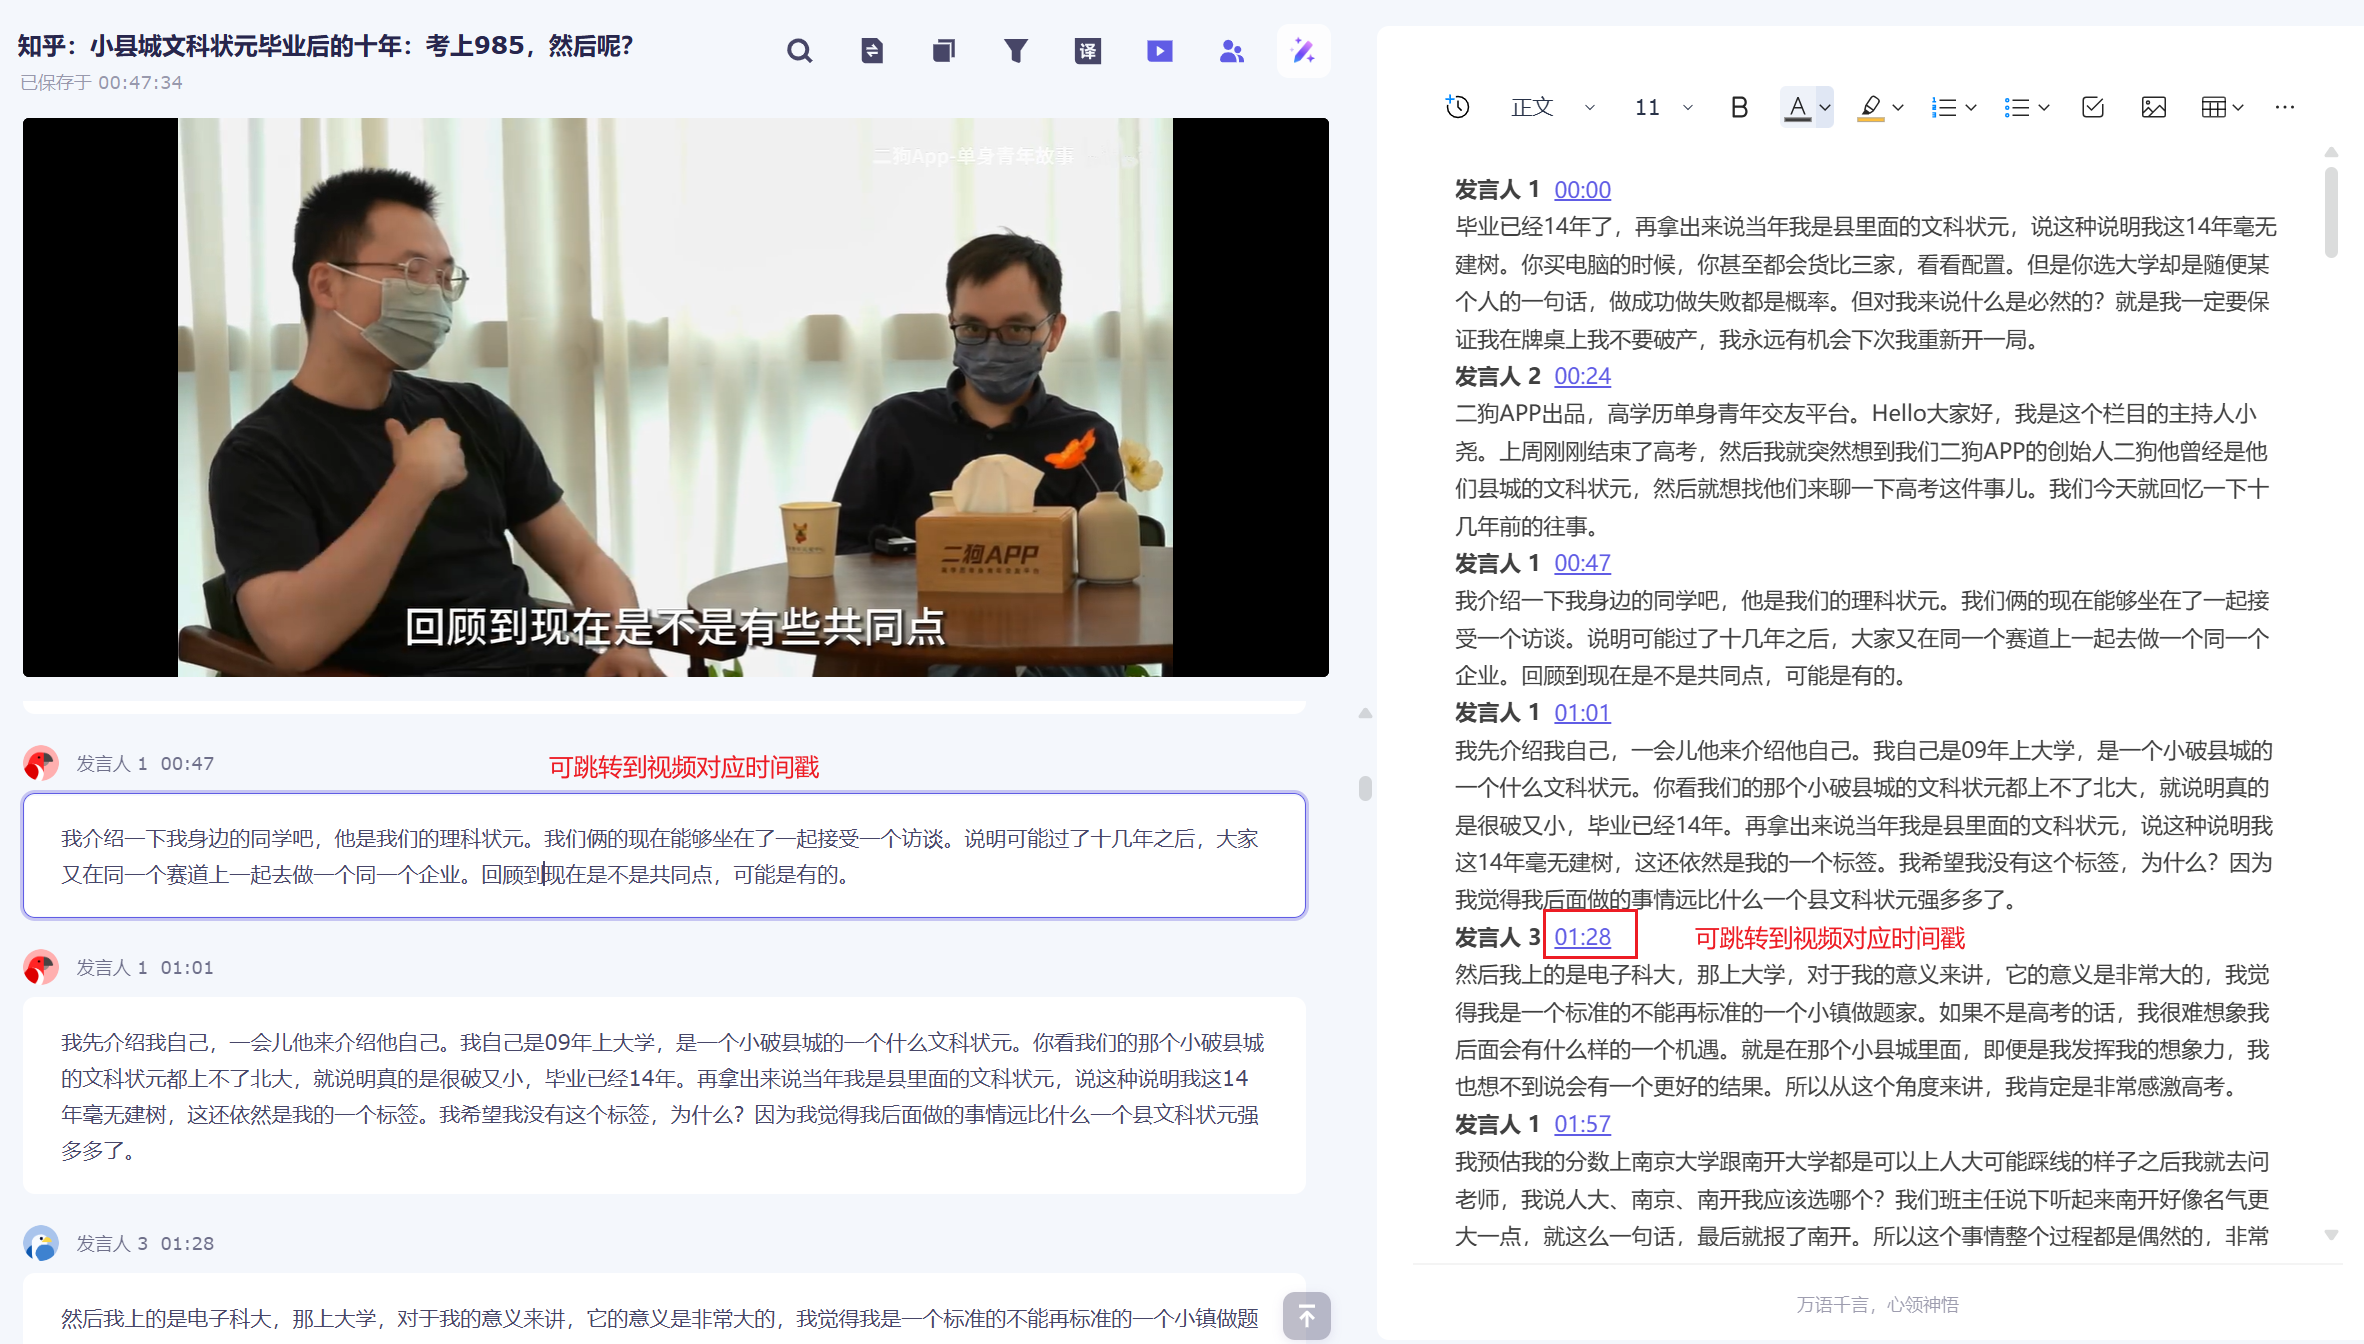The height and width of the screenshot is (1344, 2364).
Task: Click the AI magic wand icon
Action: point(1303,51)
